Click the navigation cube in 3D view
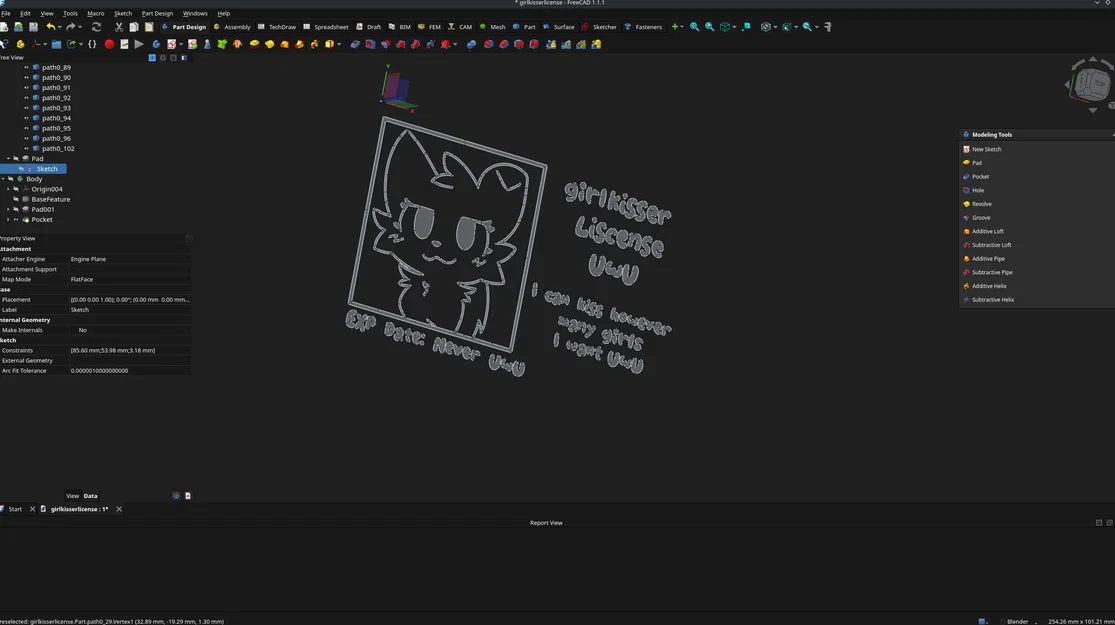Screen dimensions: 1115x625 point(1091,85)
